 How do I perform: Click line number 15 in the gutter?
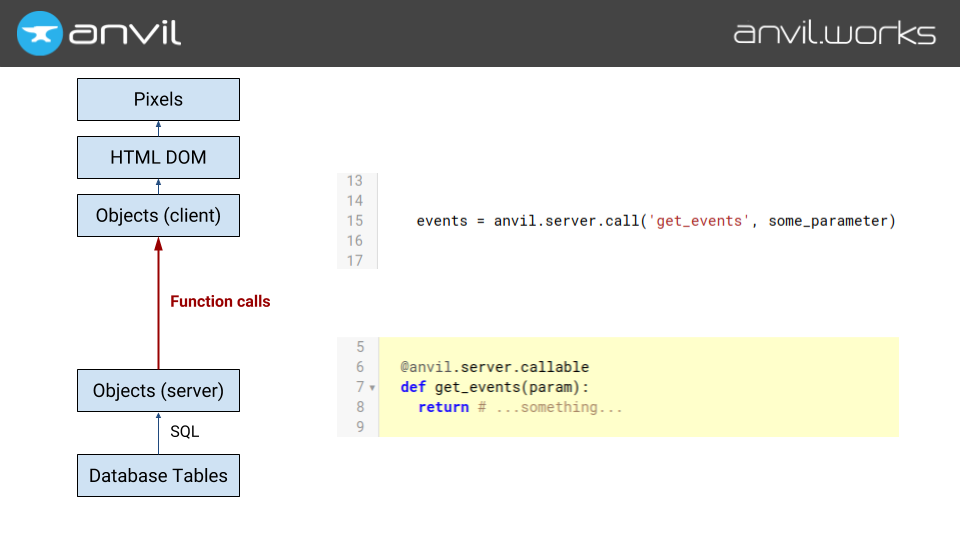click(x=354, y=221)
